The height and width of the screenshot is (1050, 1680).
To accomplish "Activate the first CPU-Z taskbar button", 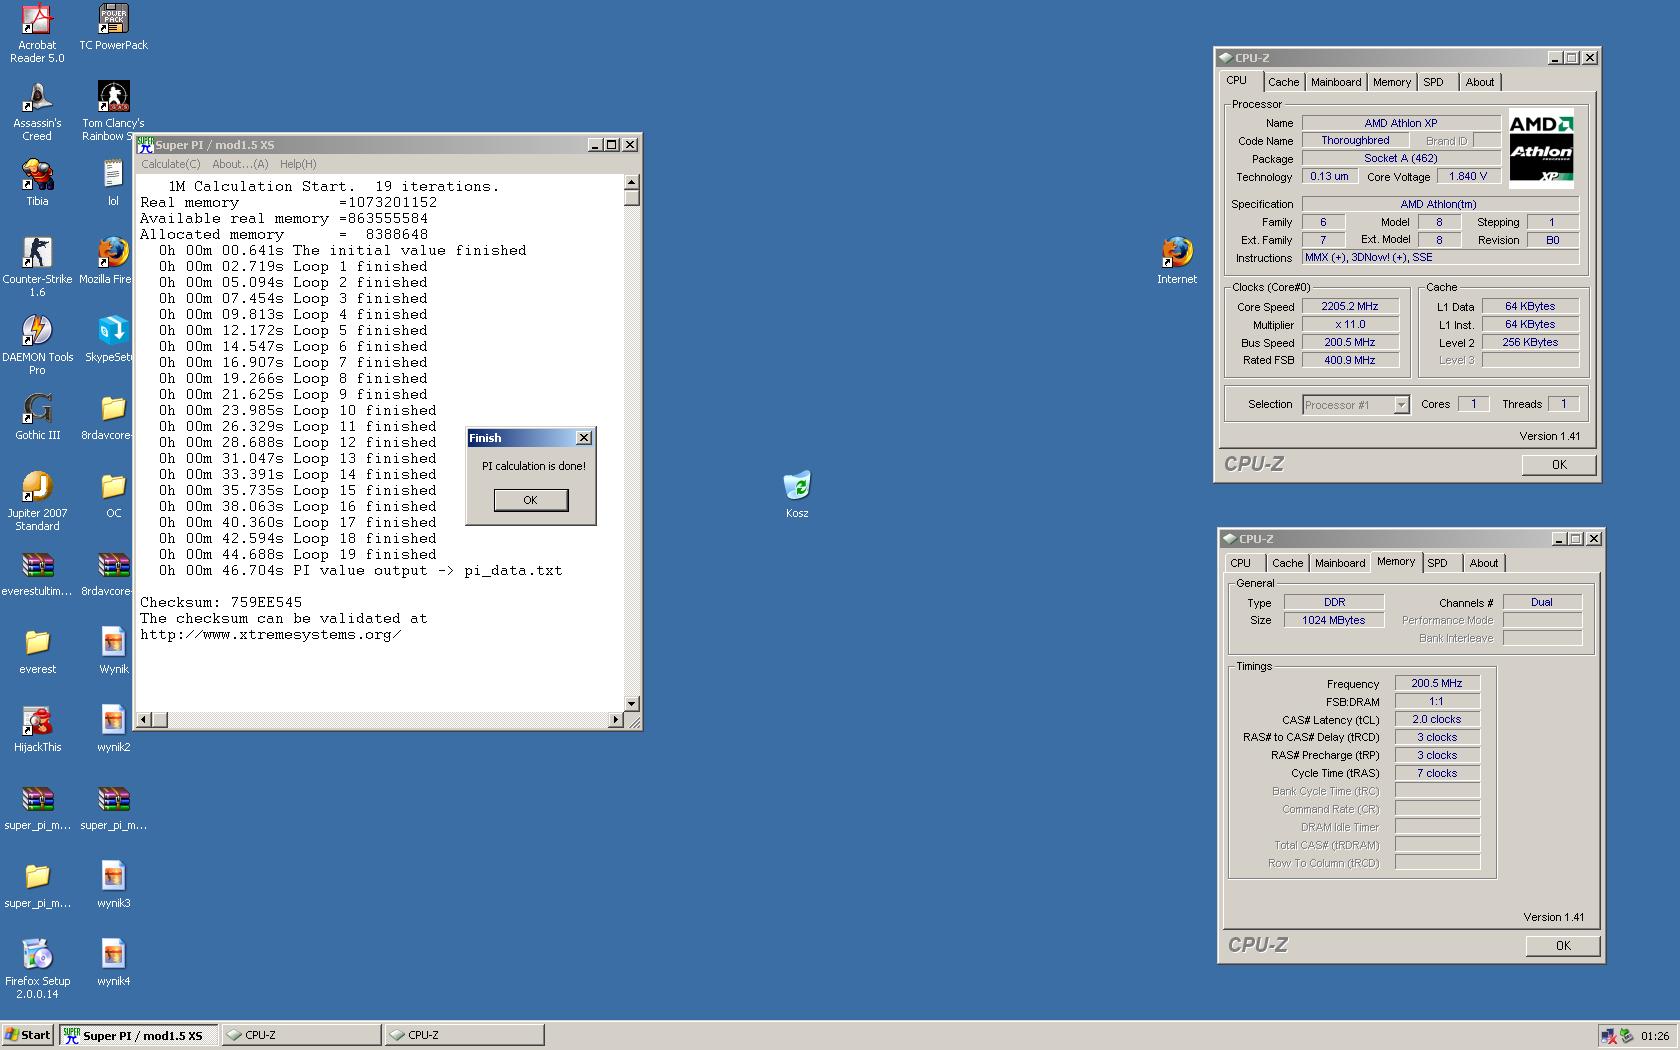I will click(x=301, y=1035).
